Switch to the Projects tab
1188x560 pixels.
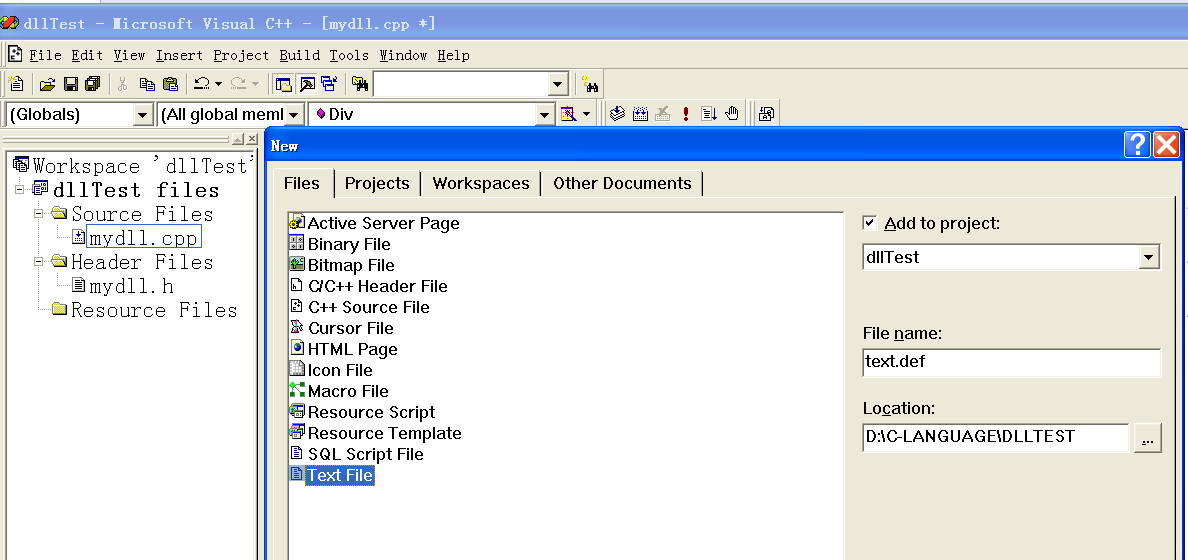377,183
